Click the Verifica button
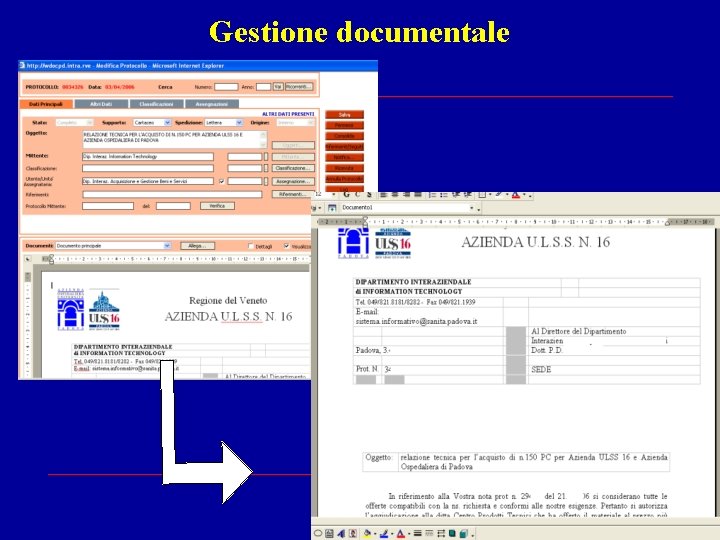 tap(217, 206)
